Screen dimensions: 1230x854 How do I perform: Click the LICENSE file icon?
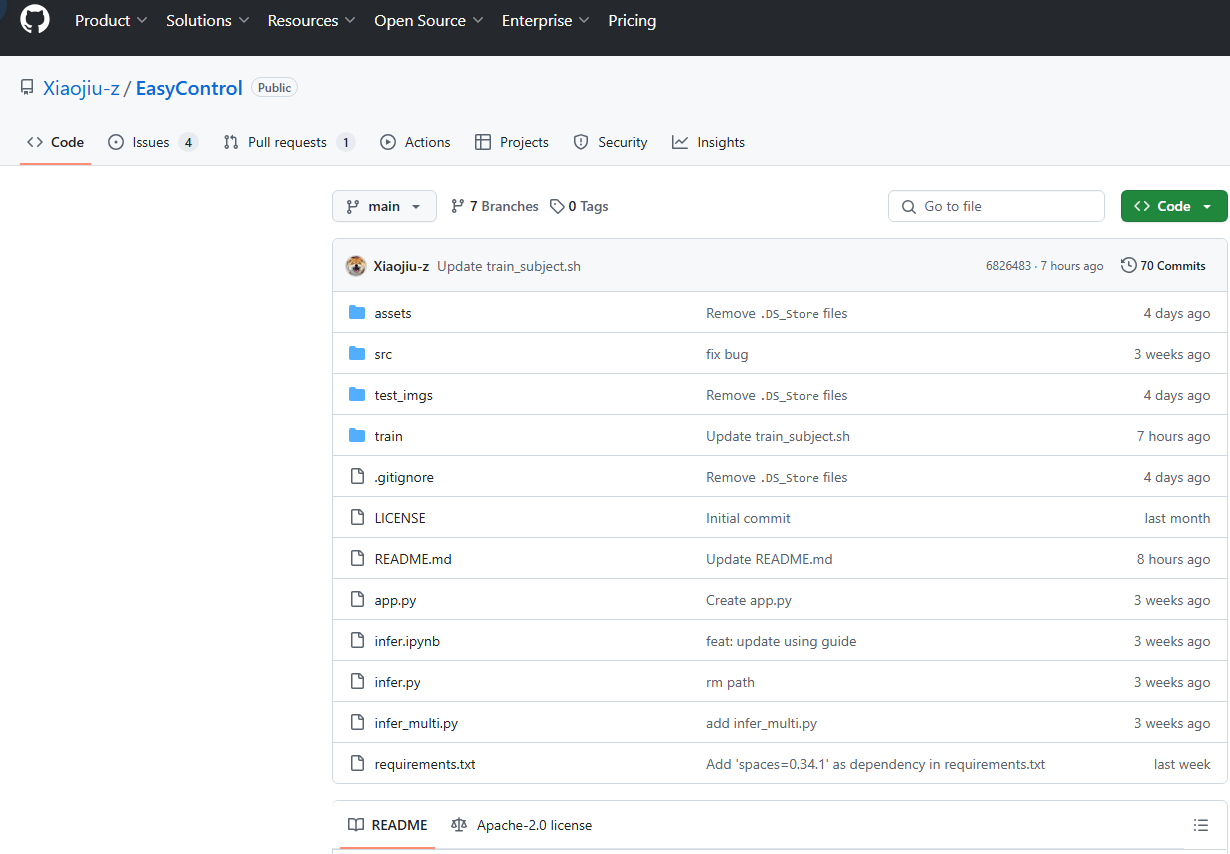[x=357, y=518]
